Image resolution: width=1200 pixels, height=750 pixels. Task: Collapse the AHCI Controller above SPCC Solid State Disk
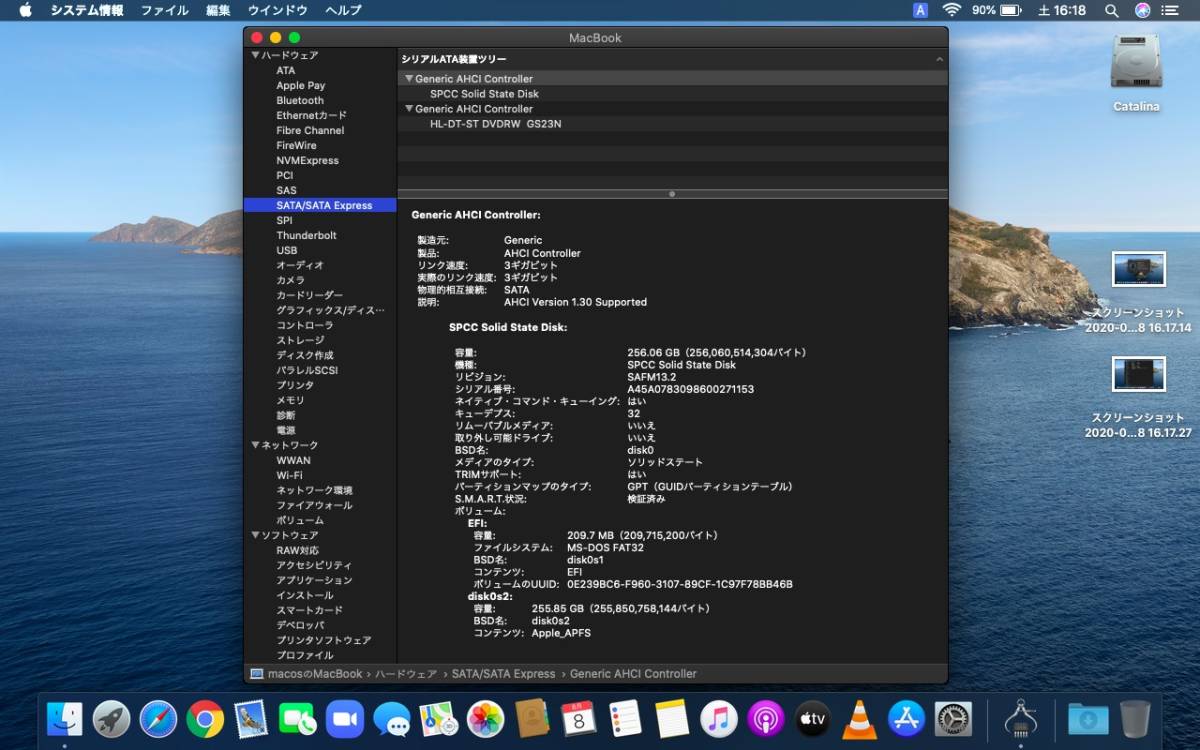pyautogui.click(x=408, y=79)
